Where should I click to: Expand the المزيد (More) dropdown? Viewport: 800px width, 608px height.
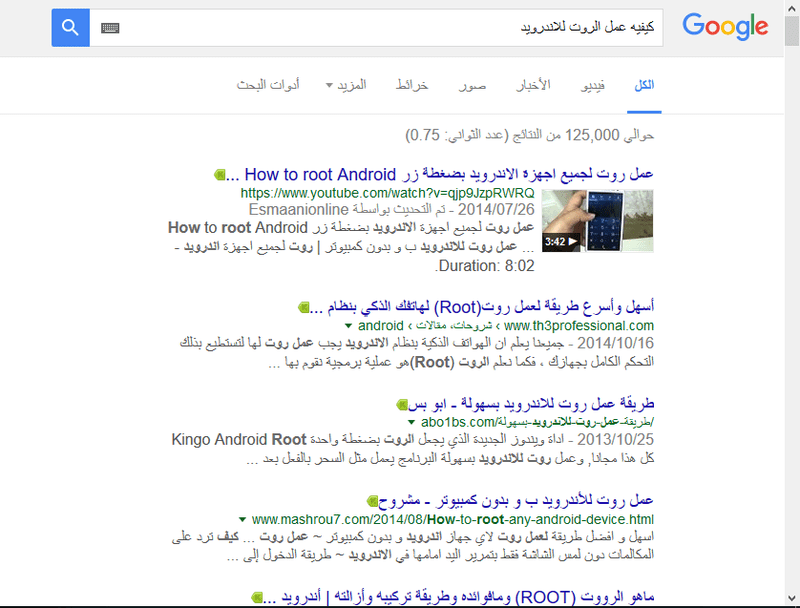346,85
